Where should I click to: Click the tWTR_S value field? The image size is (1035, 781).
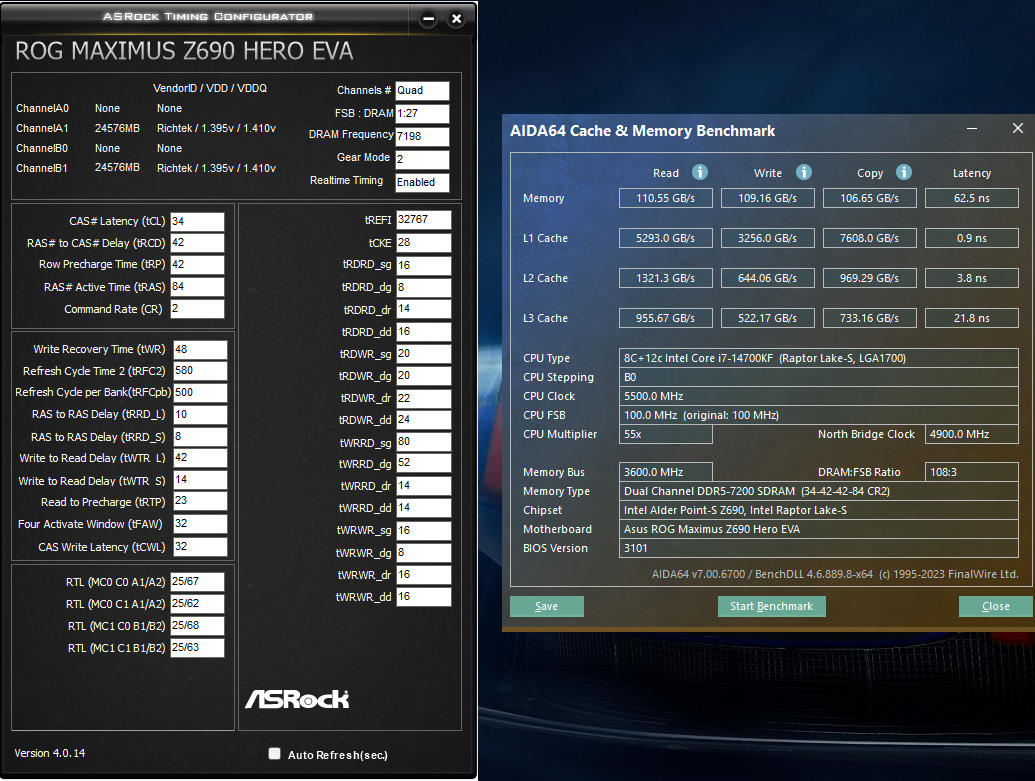(200, 480)
